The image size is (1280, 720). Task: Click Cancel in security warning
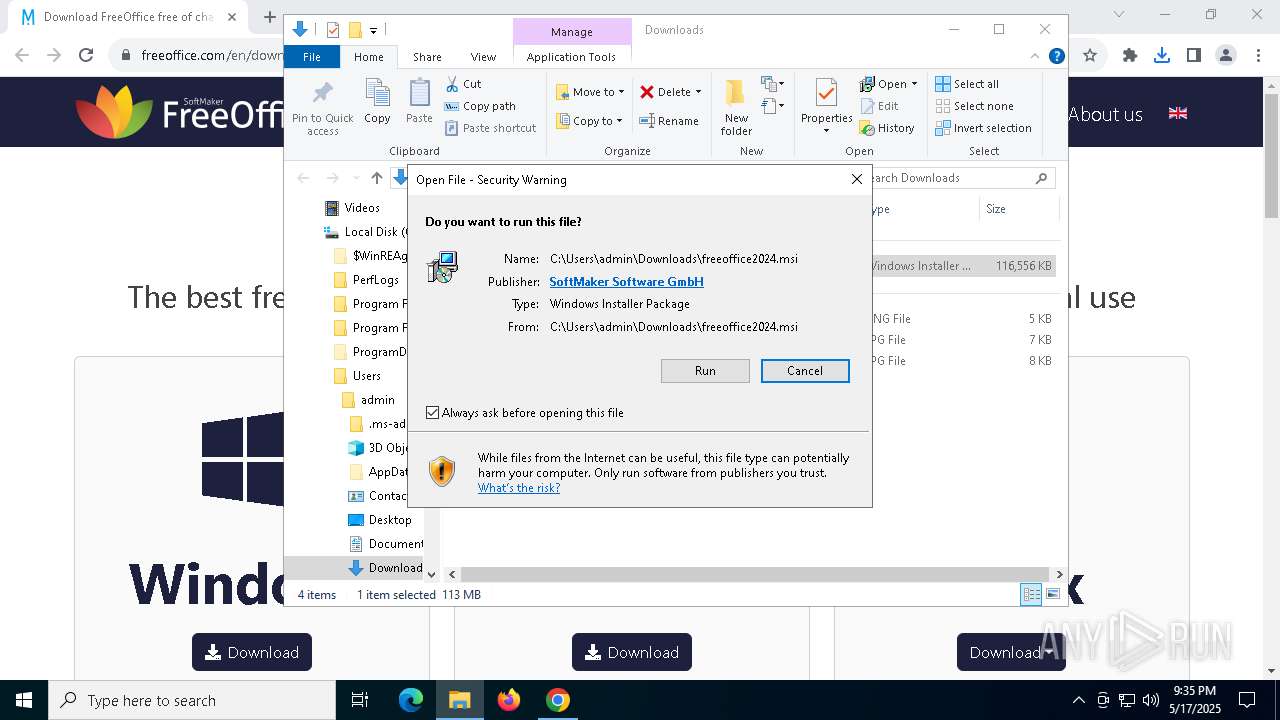click(x=805, y=371)
